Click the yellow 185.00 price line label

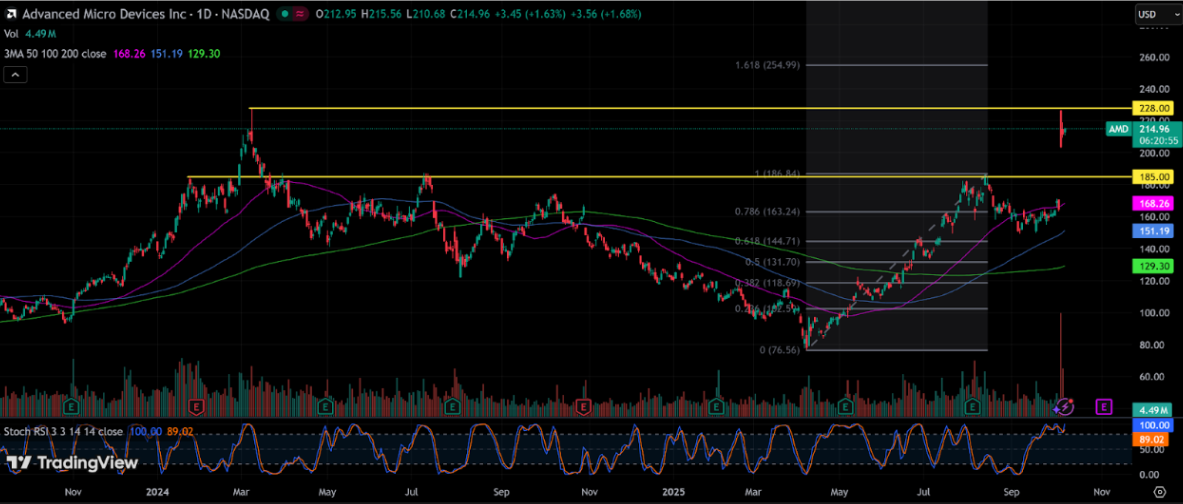pos(1146,177)
